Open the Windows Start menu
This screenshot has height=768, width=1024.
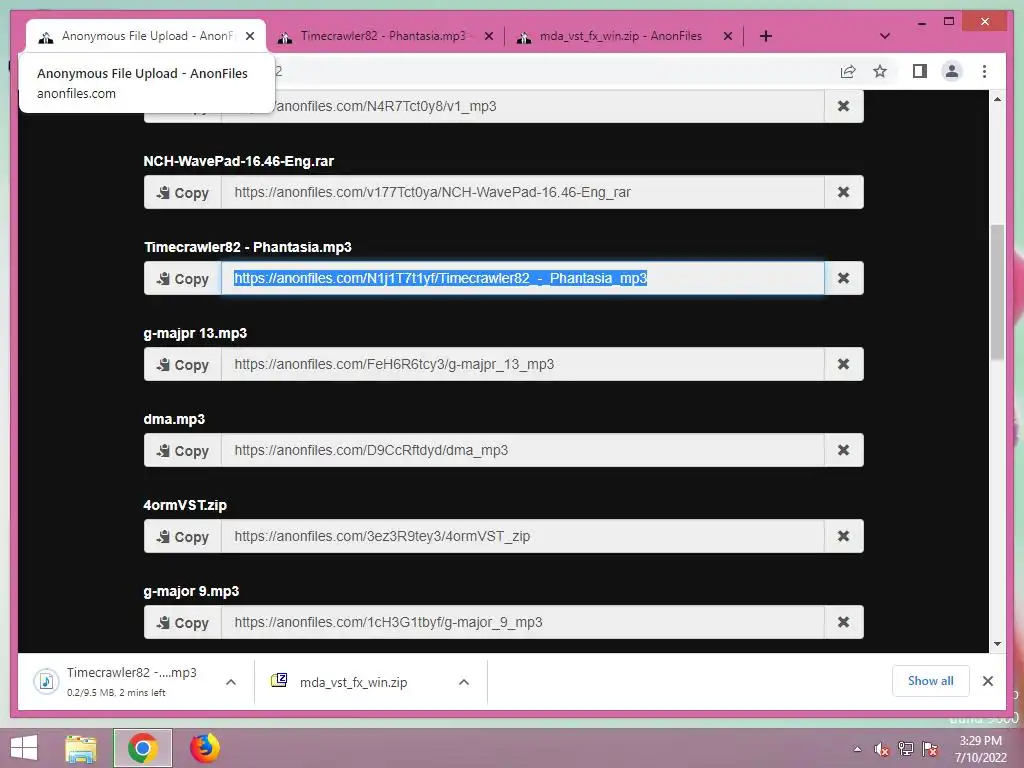pos(24,748)
